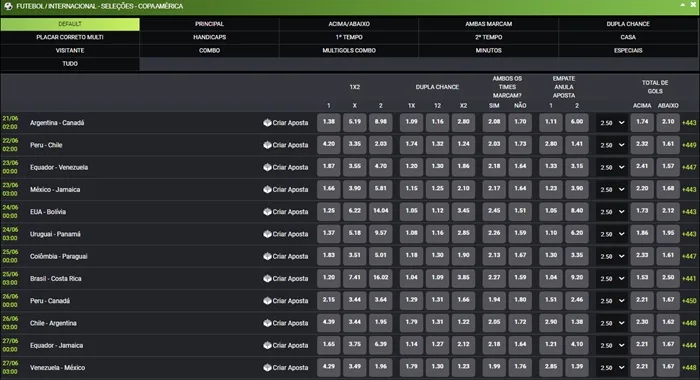Pick double chance X2 at 3.45 for EUA - Bolívia
Screen dimensions: 700x380
(463, 212)
